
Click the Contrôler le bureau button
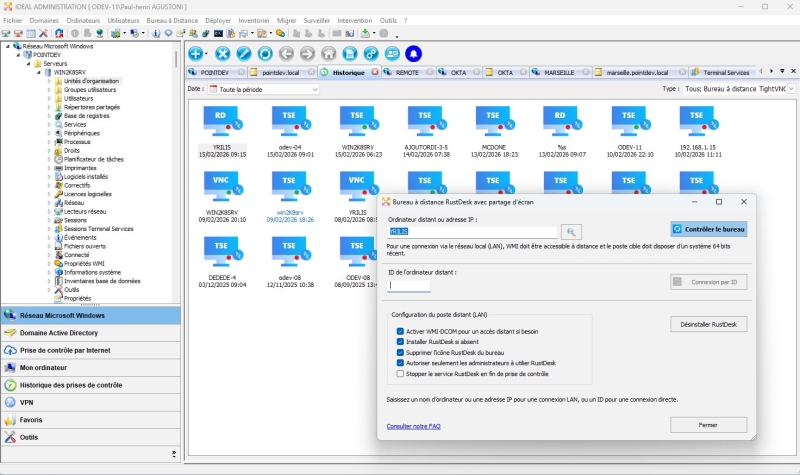coord(708,229)
